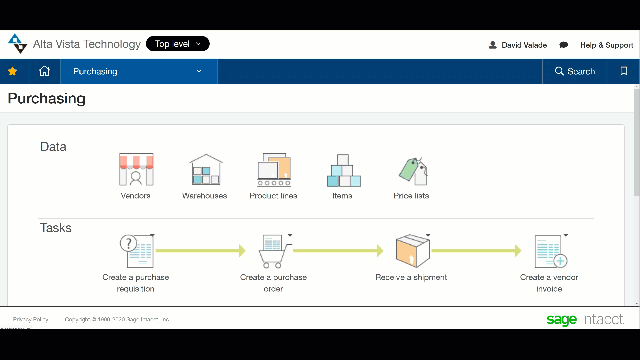
Task: Go to the home icon
Action: pyautogui.click(x=44, y=71)
